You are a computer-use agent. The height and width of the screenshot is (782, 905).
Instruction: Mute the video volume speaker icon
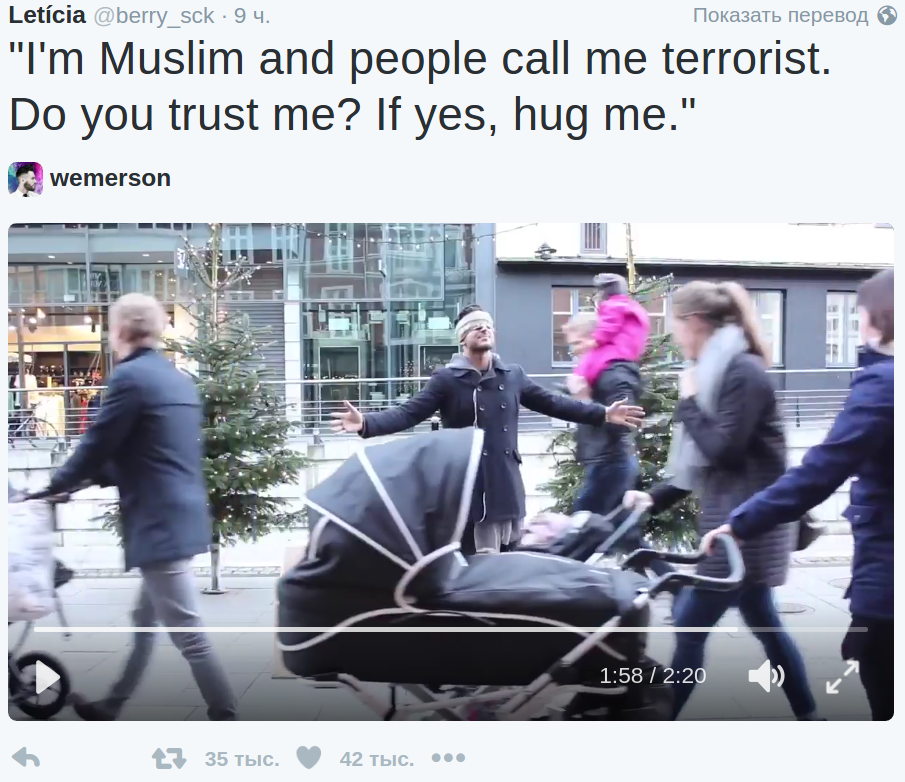point(766,675)
